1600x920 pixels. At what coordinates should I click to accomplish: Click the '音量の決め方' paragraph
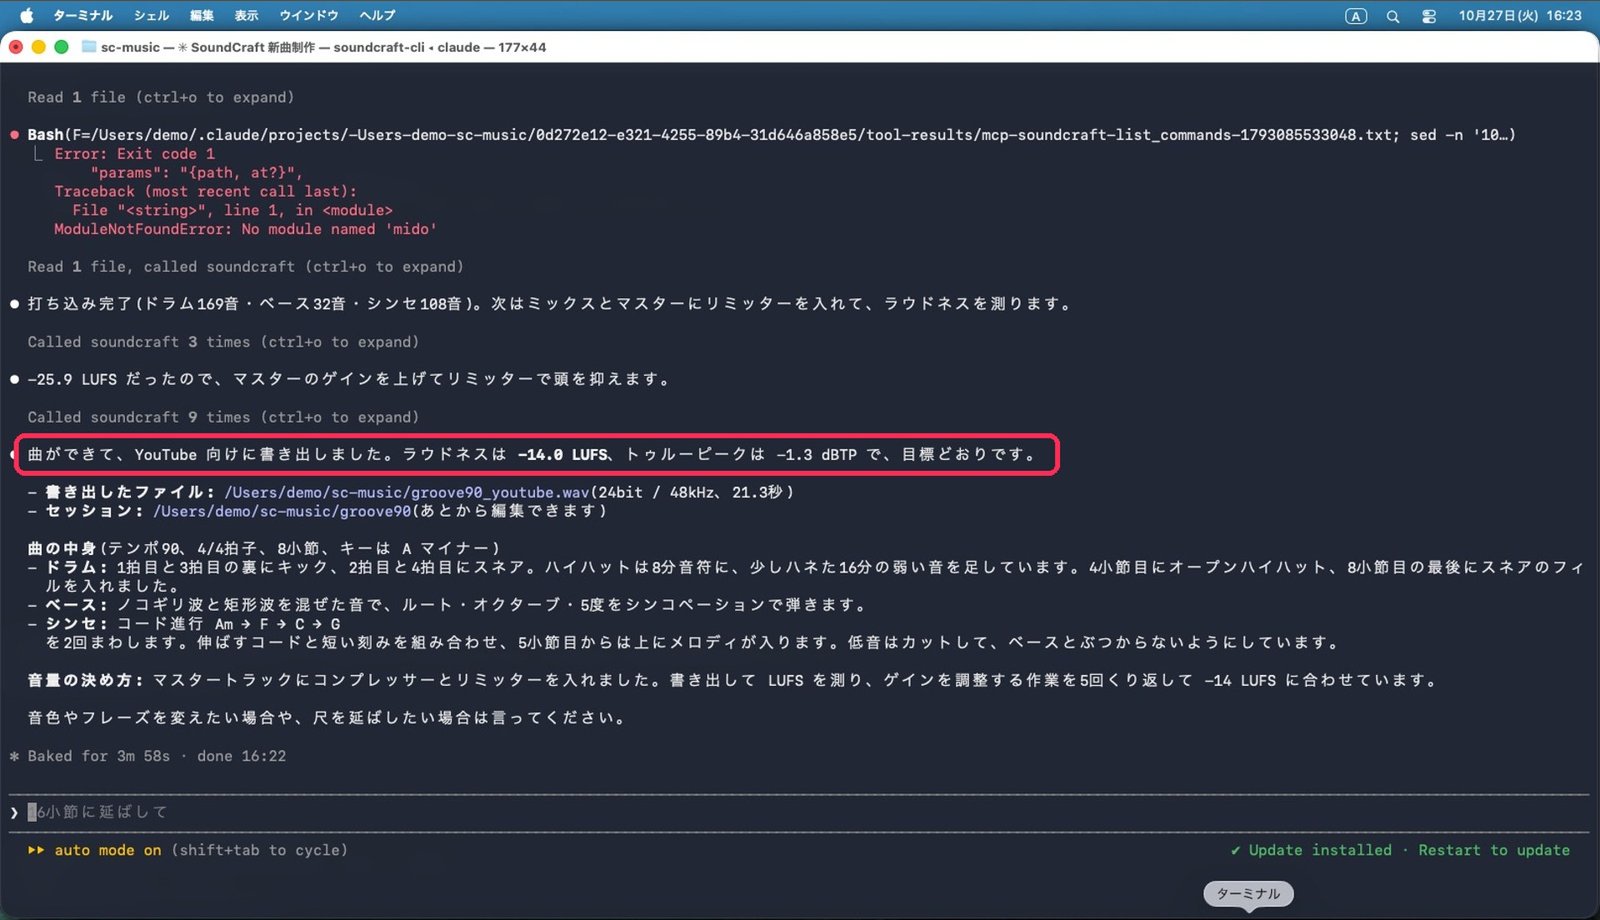pyautogui.click(x=733, y=680)
